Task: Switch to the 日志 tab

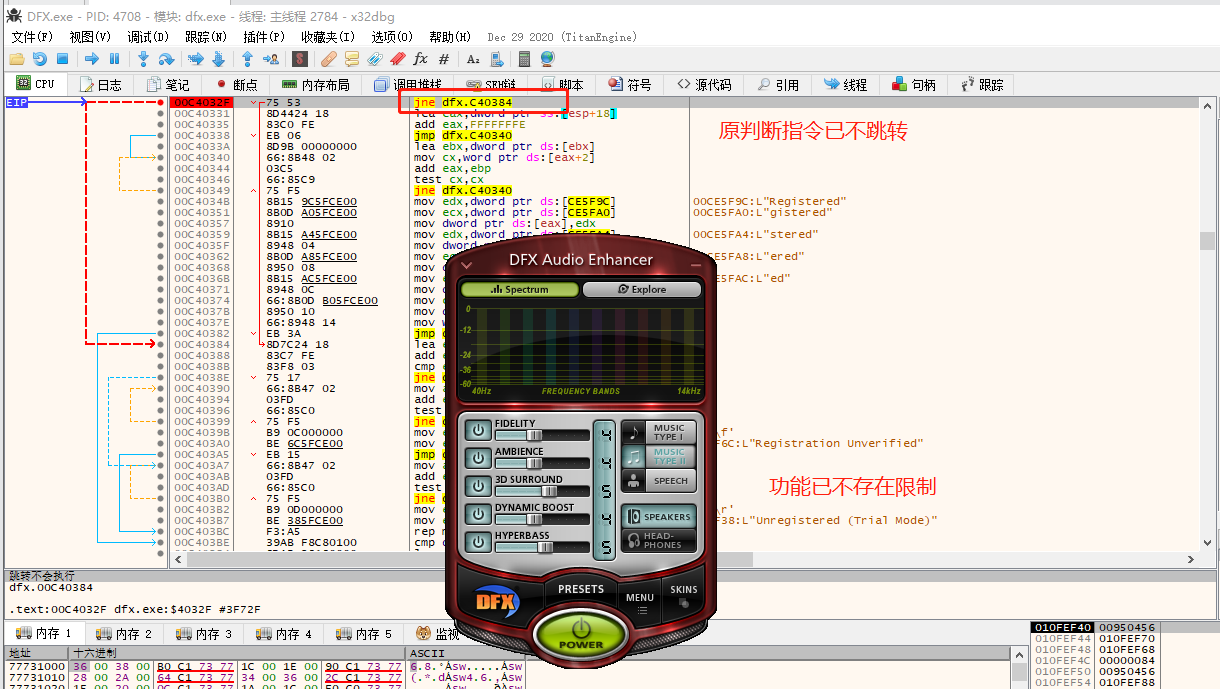Action: 101,85
